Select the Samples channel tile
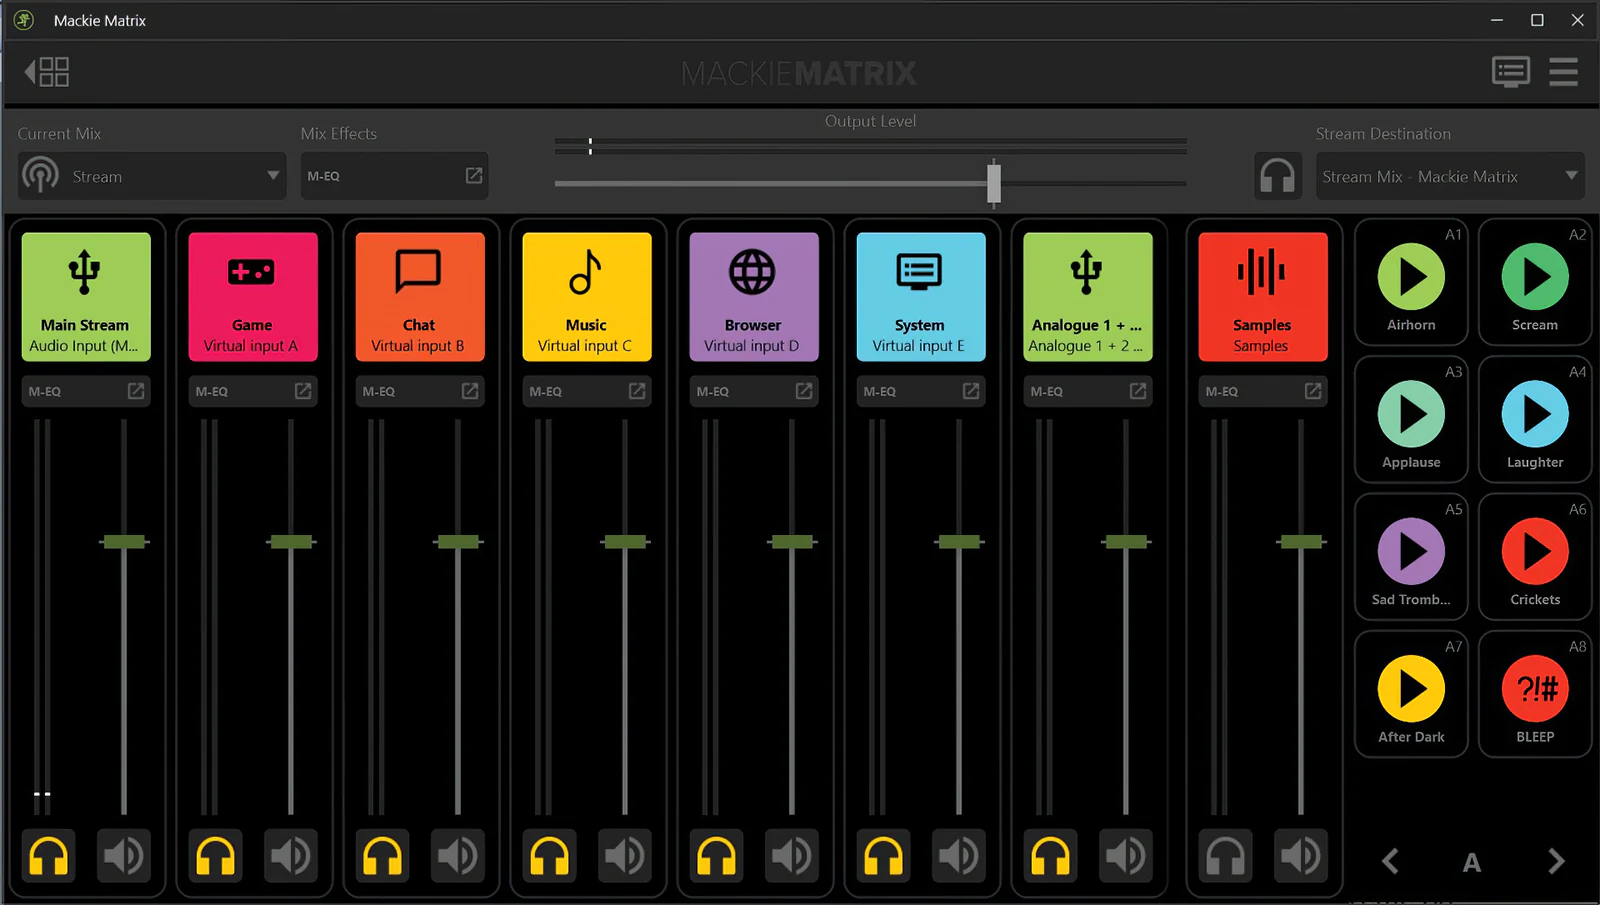Screen dimensions: 1600x905 (1263, 297)
